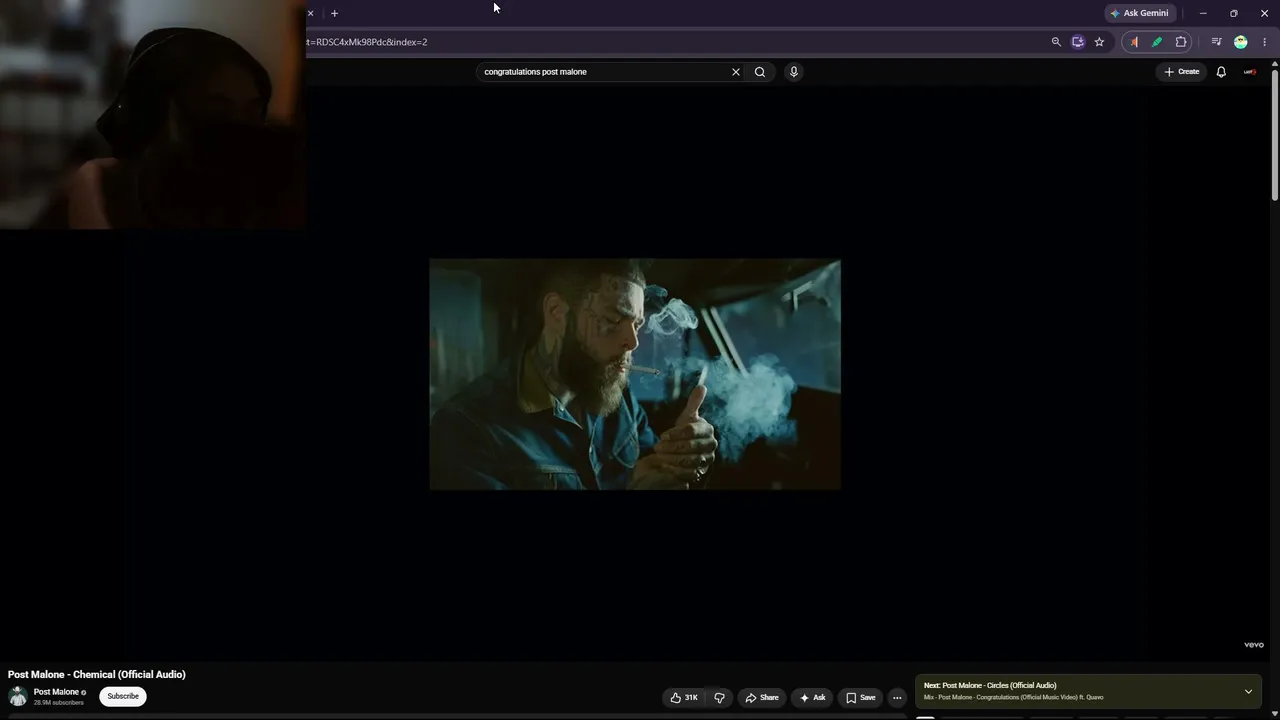Image resolution: width=1280 pixels, height=720 pixels.
Task: Open the browser zoom indicator
Action: 1056,42
